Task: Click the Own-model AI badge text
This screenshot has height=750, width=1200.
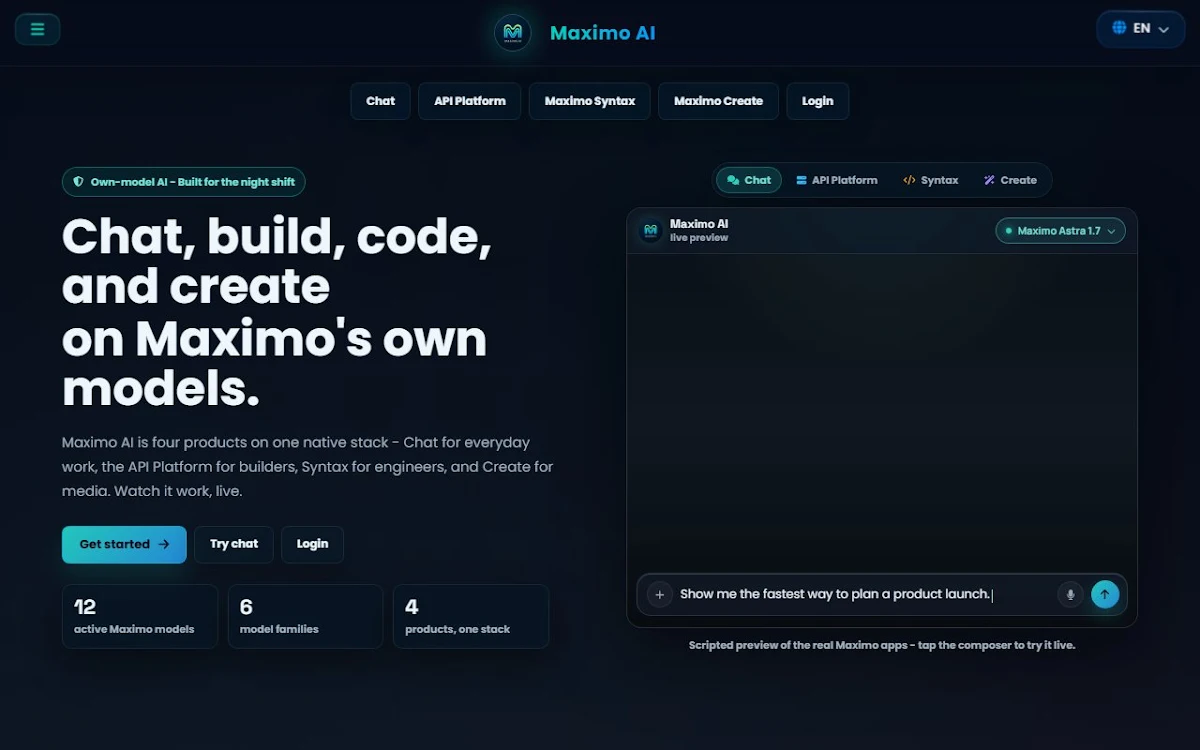Action: (193, 182)
